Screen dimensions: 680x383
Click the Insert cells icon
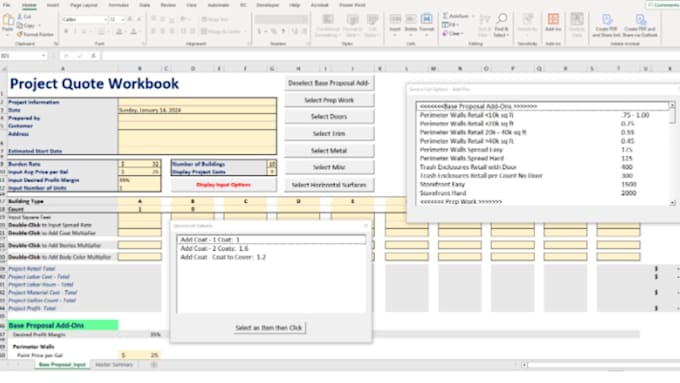tap(395, 20)
